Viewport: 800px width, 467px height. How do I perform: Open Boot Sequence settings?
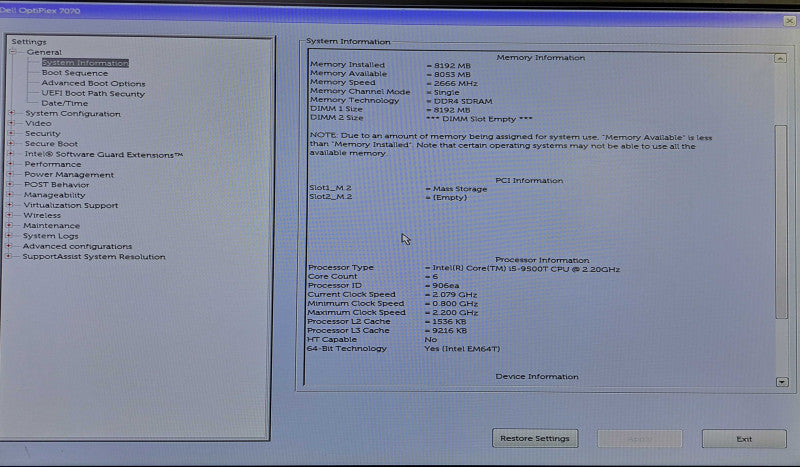tap(74, 73)
